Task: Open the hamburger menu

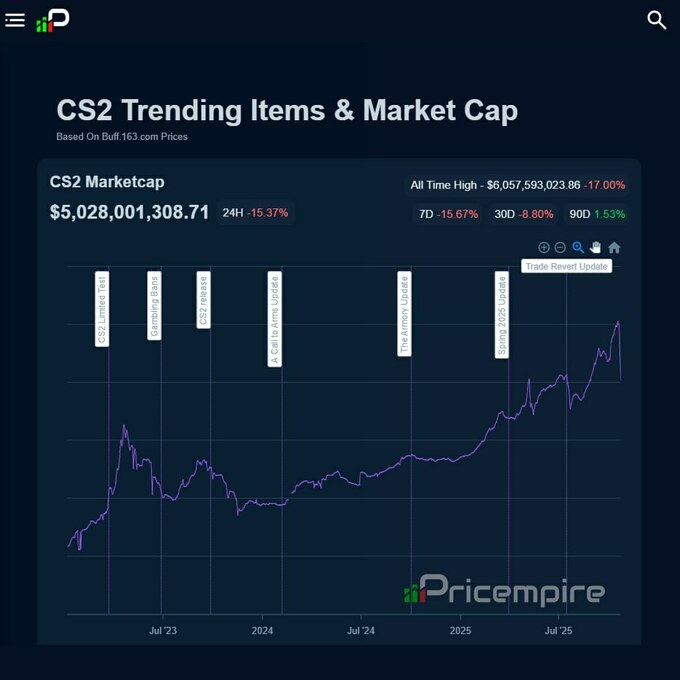Action: pos(15,20)
